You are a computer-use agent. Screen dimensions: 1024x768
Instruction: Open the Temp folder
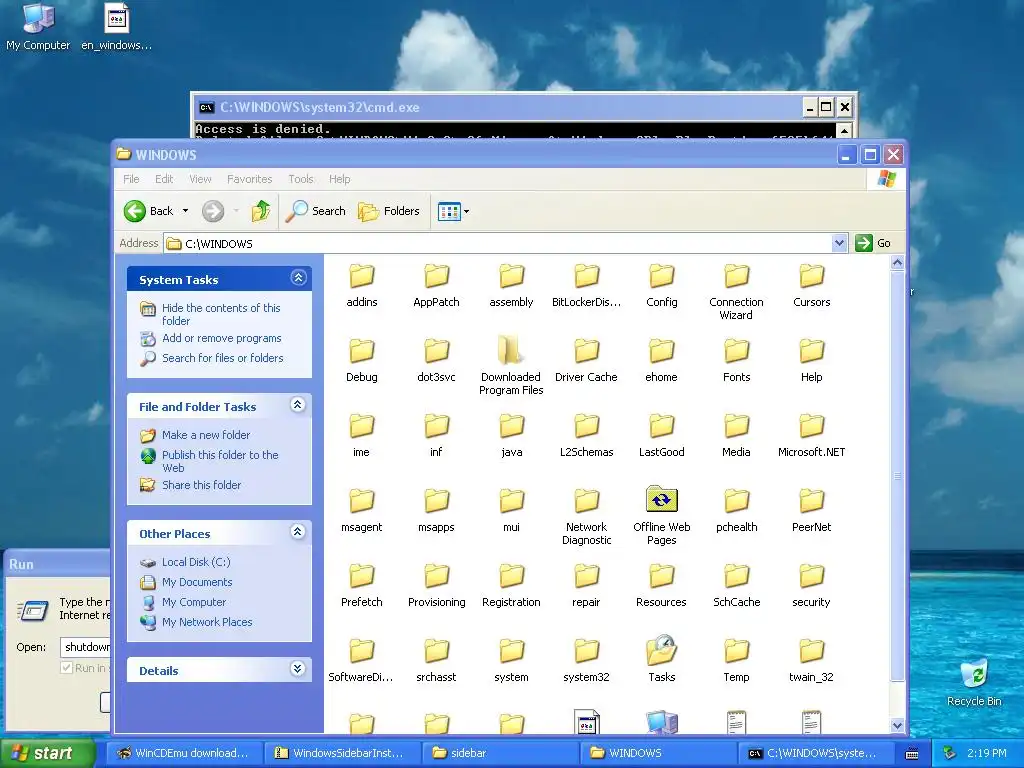tap(737, 660)
